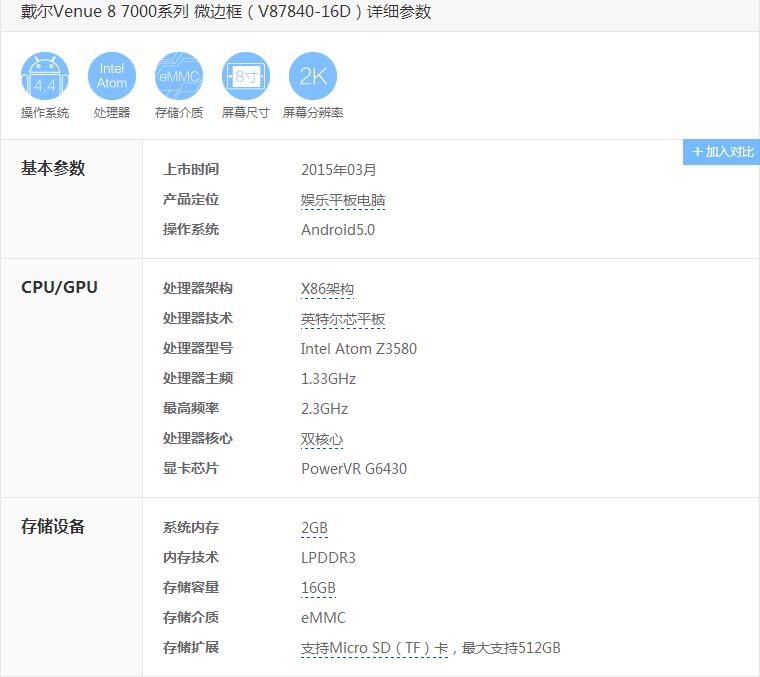This screenshot has height=677, width=760.
Task: Click the 系统内存 label
Action: pyautogui.click(x=191, y=528)
